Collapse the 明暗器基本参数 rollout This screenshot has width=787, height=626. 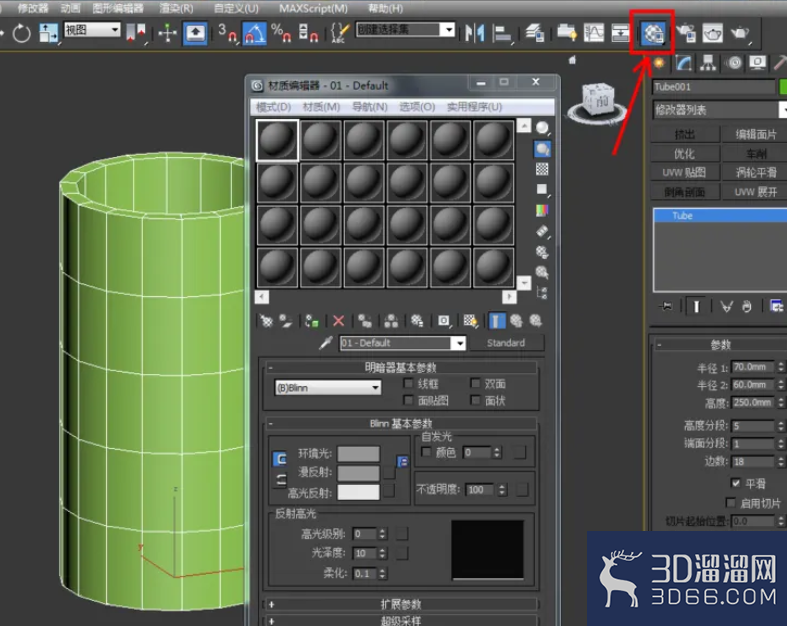click(401, 367)
